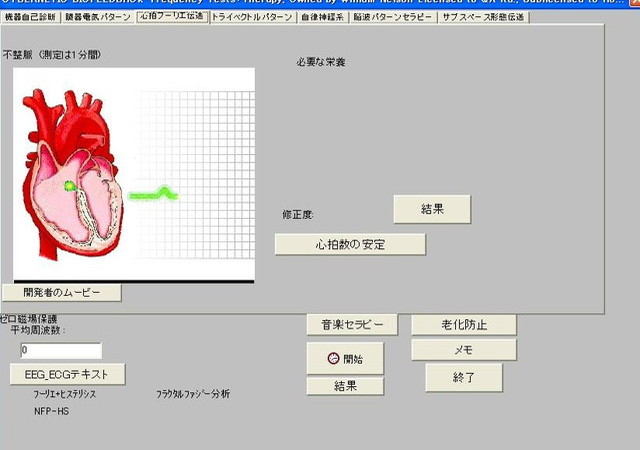Play the 開発者のムービー
This screenshot has height=450, width=640.
pos(62,292)
